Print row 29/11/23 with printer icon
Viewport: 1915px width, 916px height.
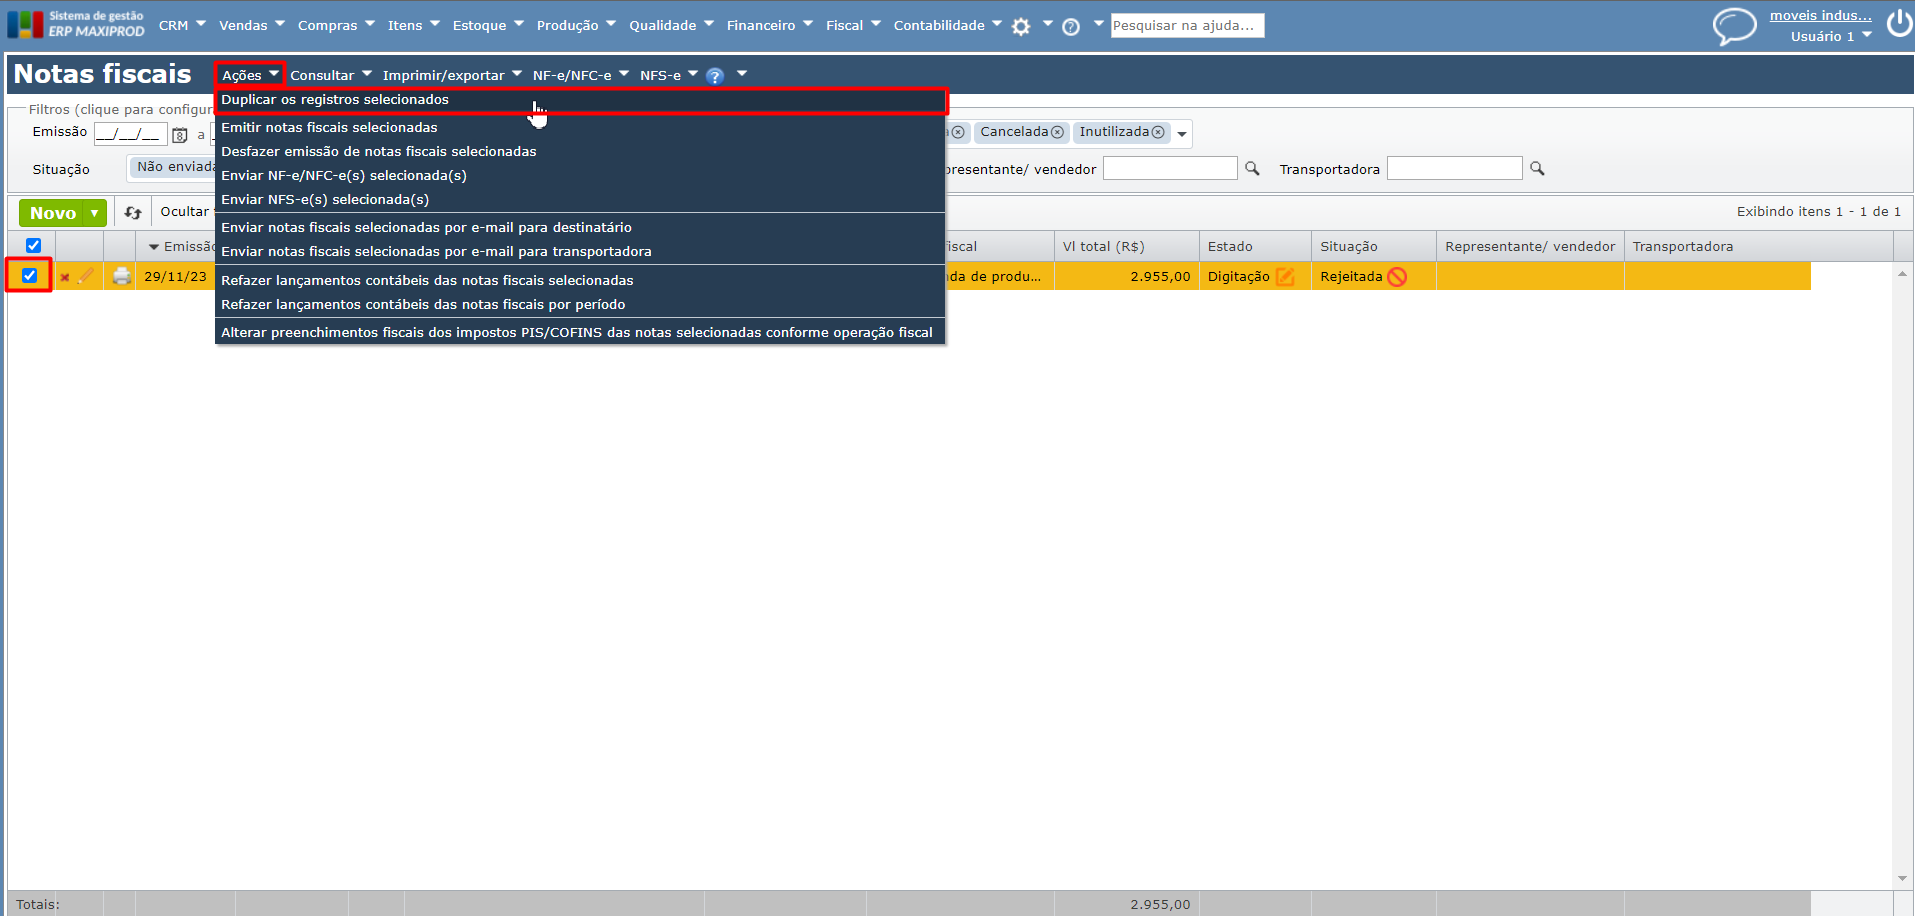122,276
